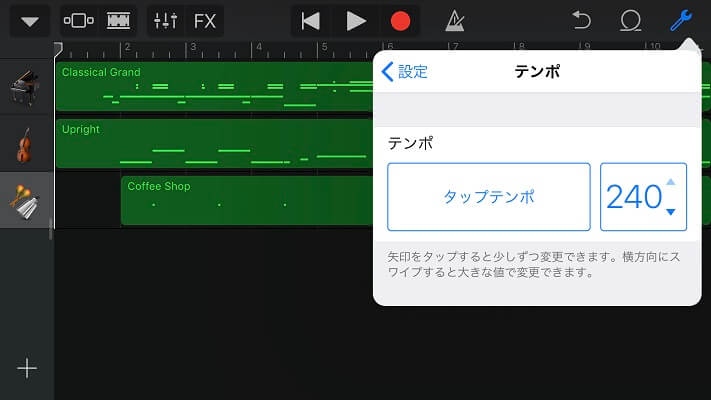Switch to instrument view button
The image size is (711, 400).
click(79, 21)
